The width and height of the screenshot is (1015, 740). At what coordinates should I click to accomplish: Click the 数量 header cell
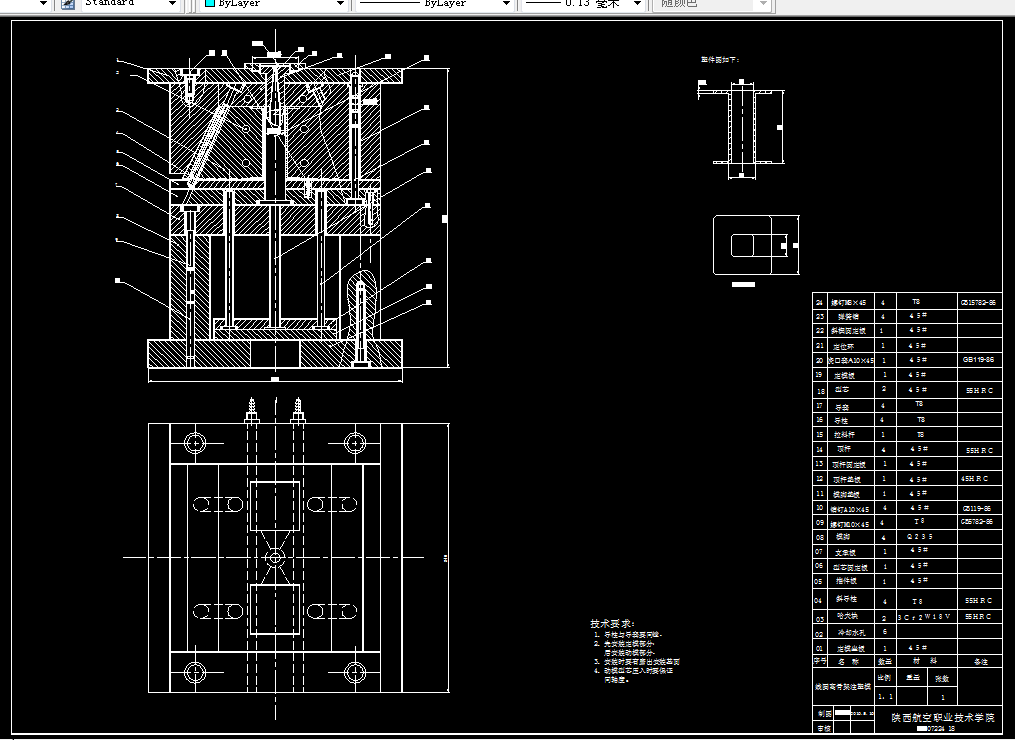tap(884, 662)
